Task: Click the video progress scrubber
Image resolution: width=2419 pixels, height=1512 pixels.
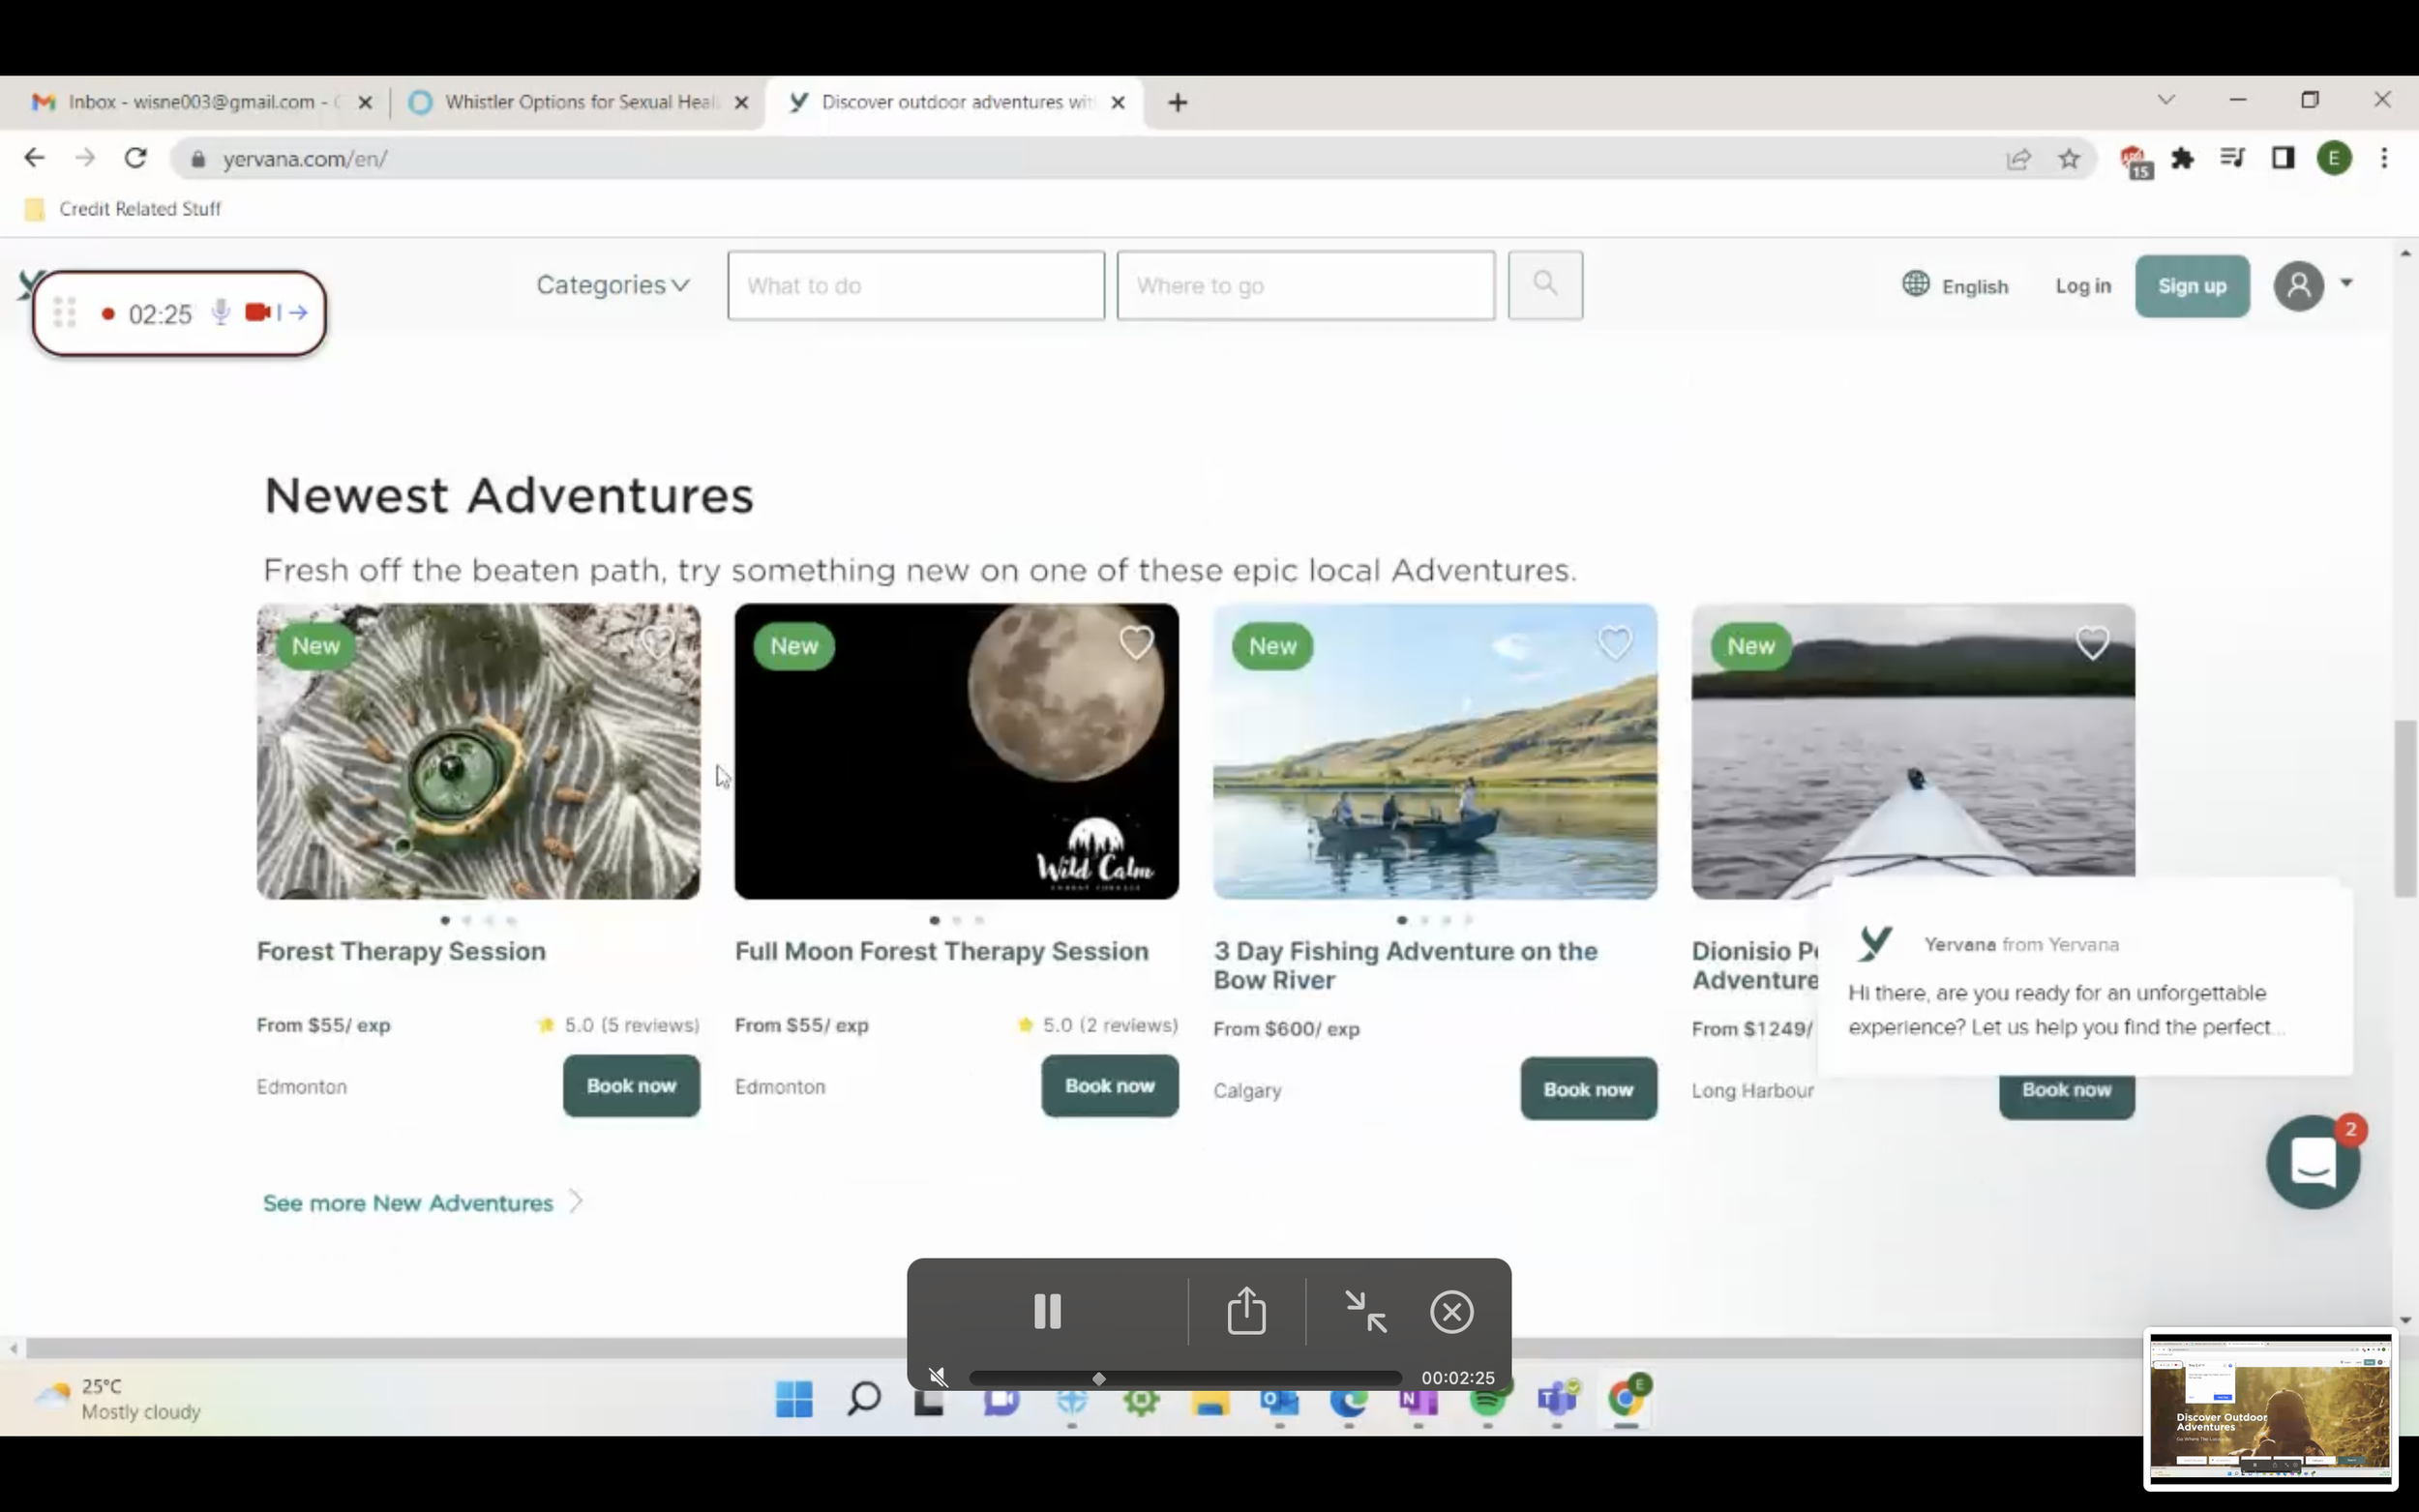Action: pyautogui.click(x=1098, y=1379)
